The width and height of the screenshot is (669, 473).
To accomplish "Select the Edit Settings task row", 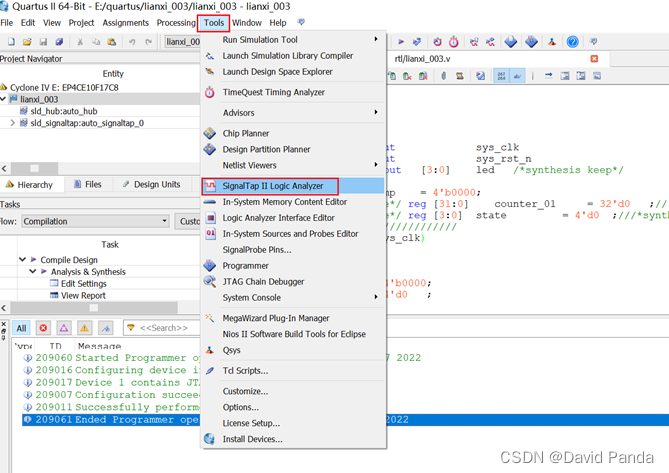I will pyautogui.click(x=100, y=284).
